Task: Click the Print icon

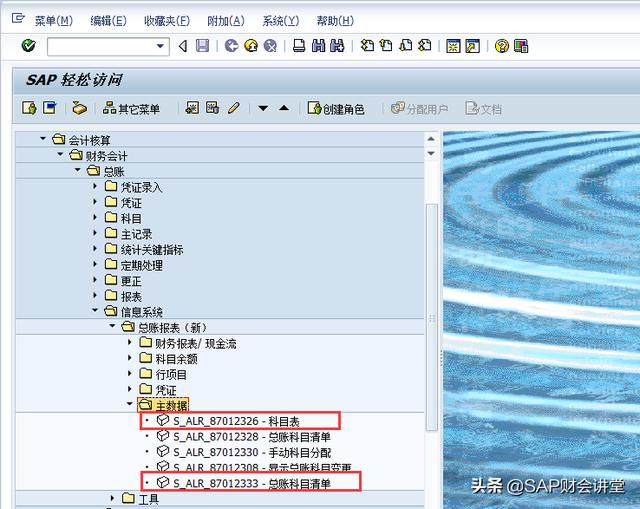Action: [299, 46]
